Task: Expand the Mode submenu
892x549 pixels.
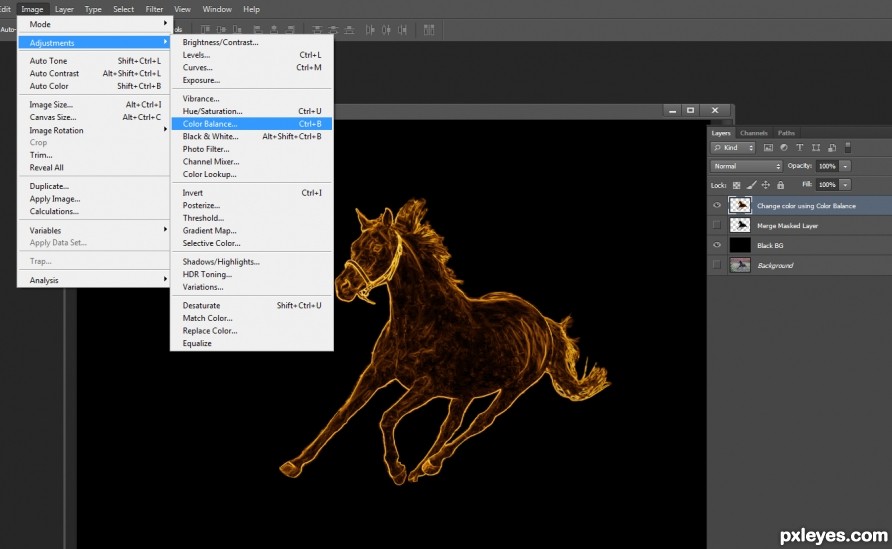Action: (x=94, y=24)
